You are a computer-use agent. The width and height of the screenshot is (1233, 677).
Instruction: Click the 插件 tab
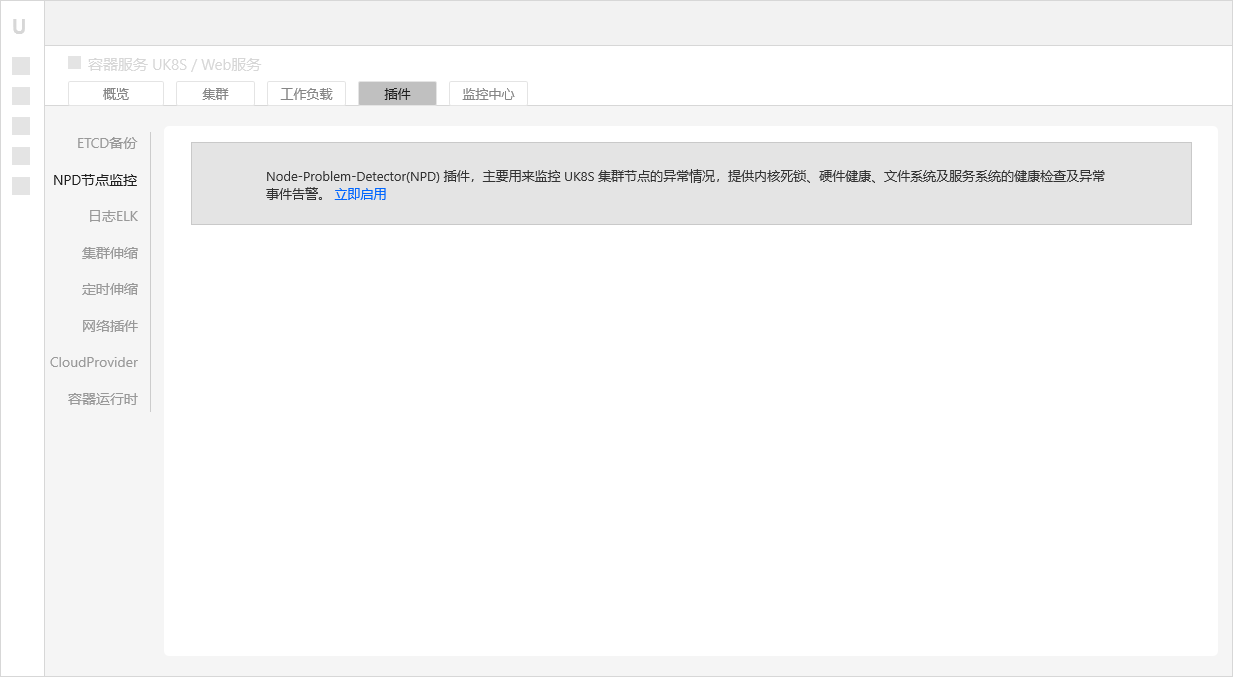coord(397,94)
